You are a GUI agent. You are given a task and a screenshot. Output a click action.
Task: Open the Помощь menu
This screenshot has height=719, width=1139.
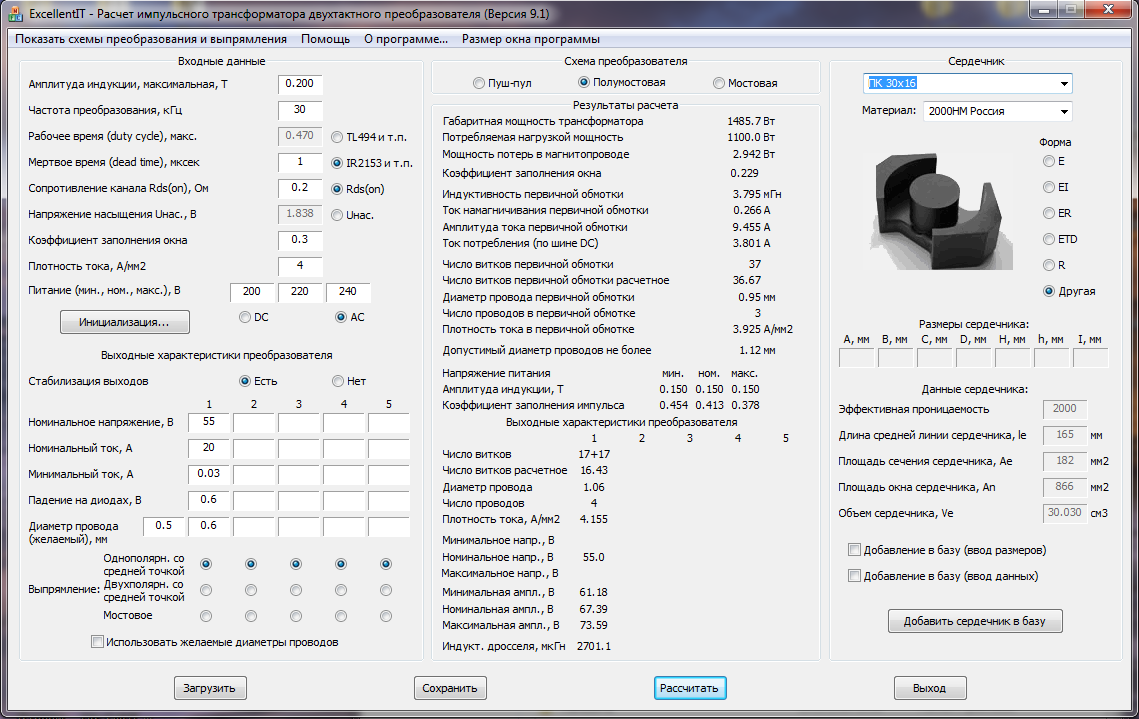[325, 39]
